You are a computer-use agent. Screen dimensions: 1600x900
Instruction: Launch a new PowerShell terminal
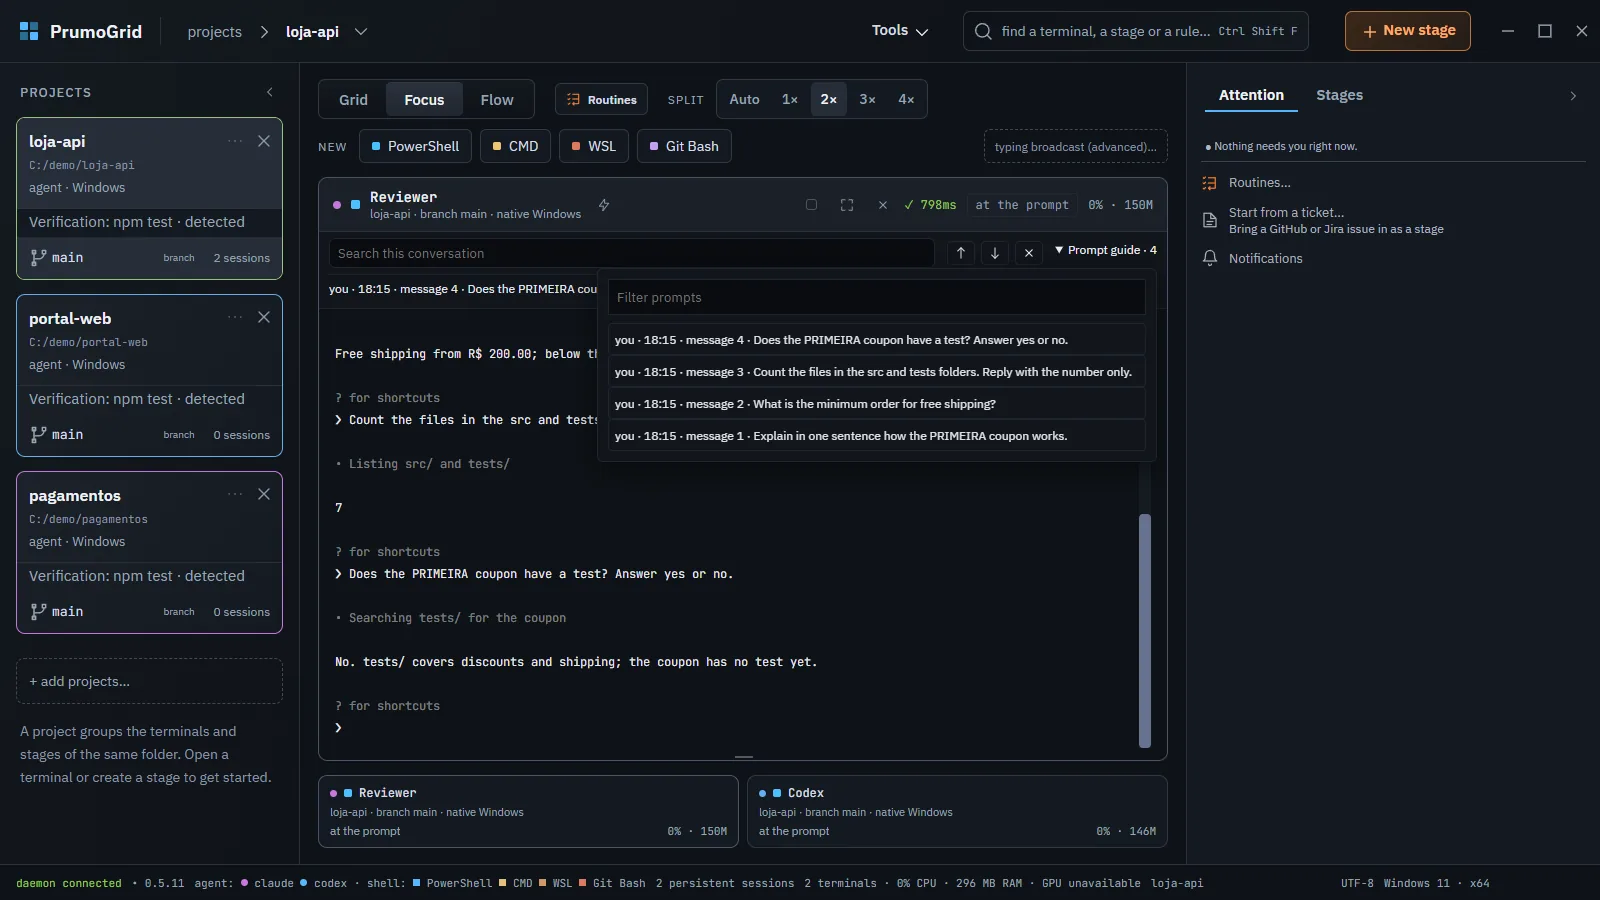(x=415, y=146)
